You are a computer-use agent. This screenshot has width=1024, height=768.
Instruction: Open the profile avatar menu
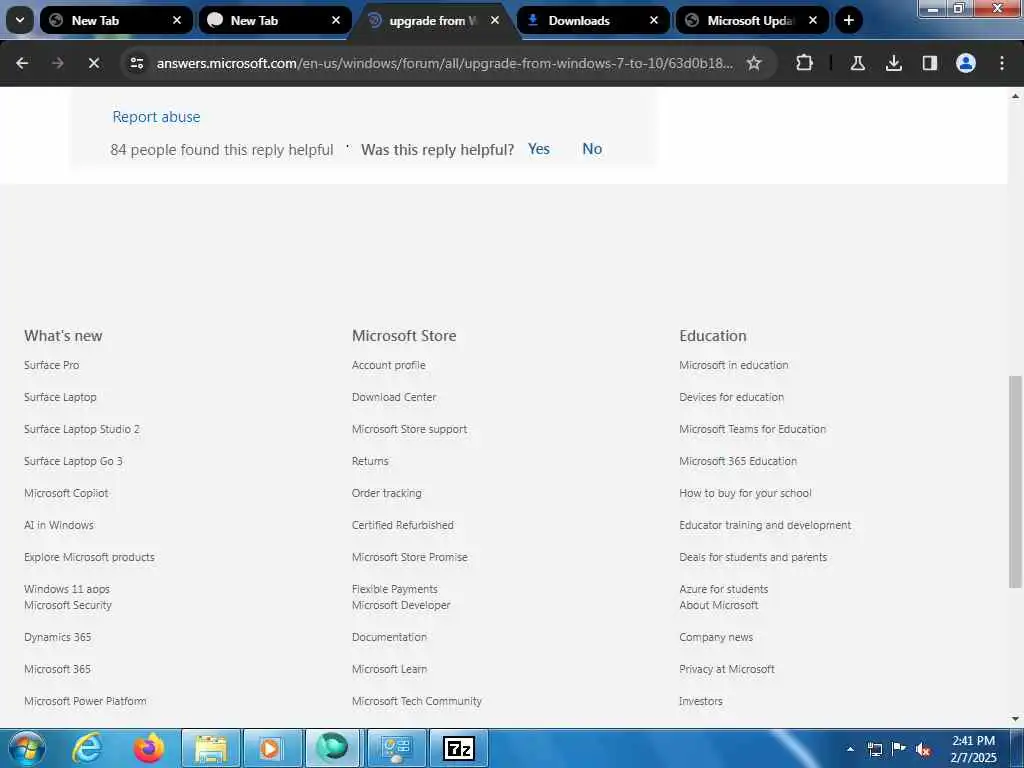coord(966,63)
